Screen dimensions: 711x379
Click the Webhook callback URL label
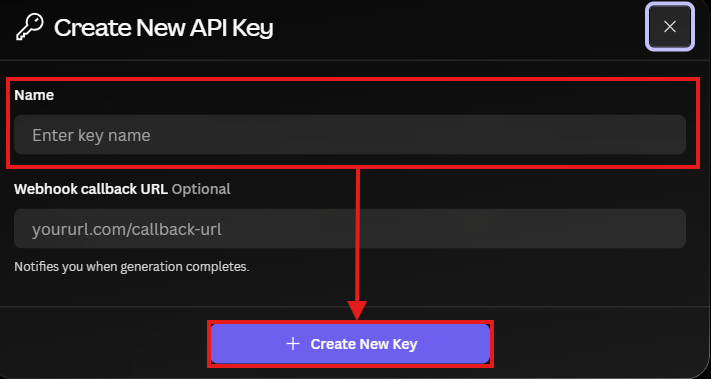[x=91, y=189]
